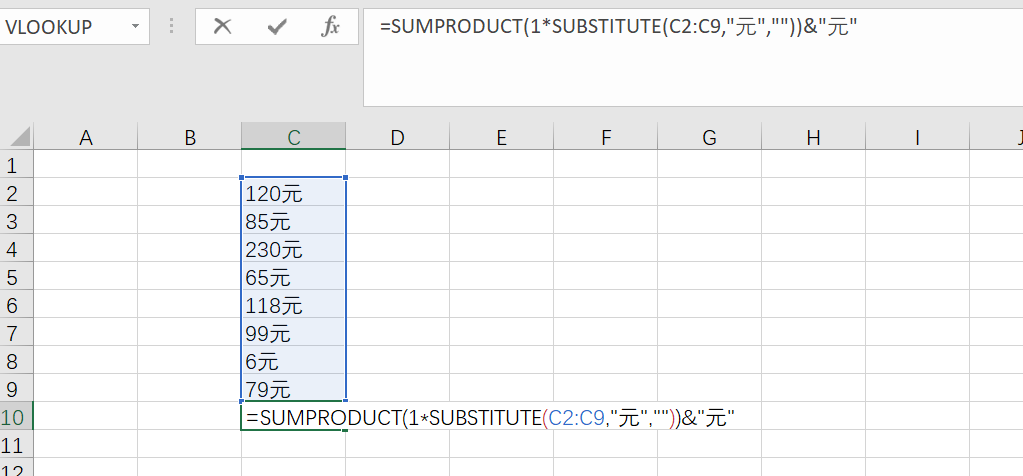Image resolution: width=1023 pixels, height=476 pixels.
Task: Select row 5 header
Action: [x=16, y=277]
